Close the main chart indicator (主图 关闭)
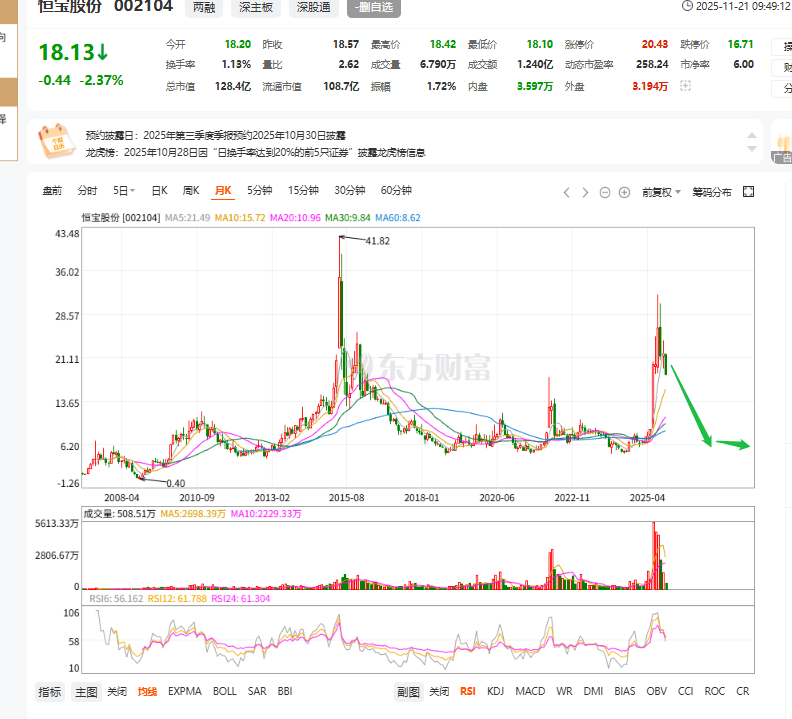792x719 pixels. coord(117,691)
